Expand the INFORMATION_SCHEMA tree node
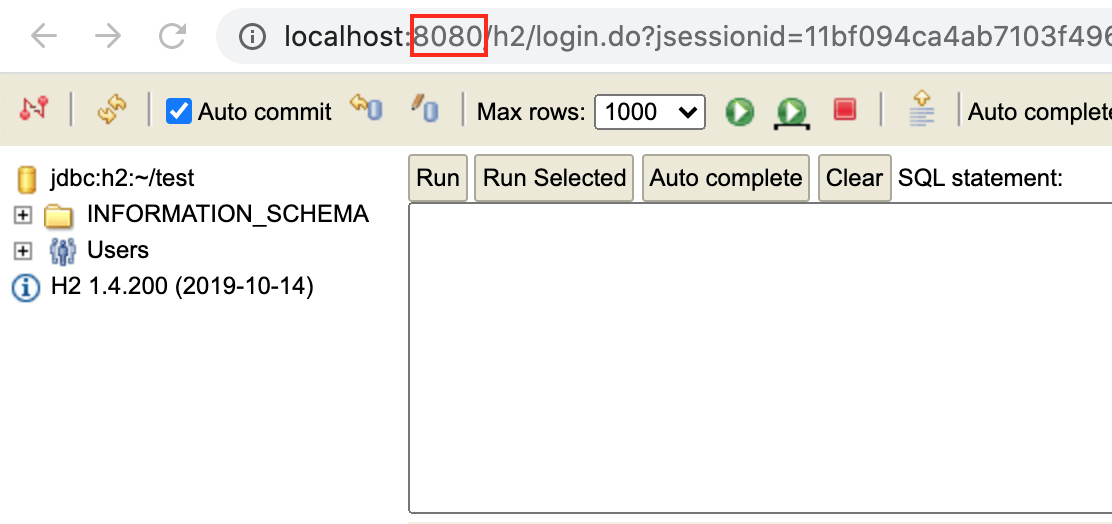The height and width of the screenshot is (524, 1112). [23, 215]
